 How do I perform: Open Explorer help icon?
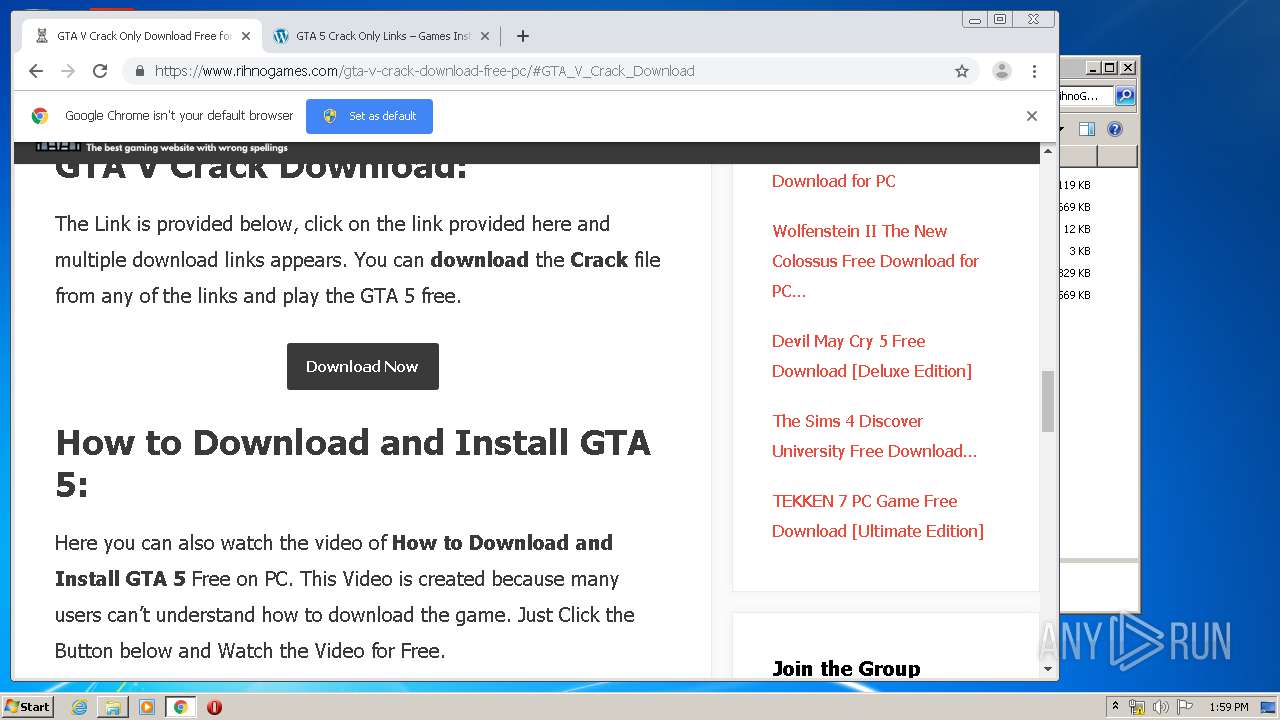1115,129
